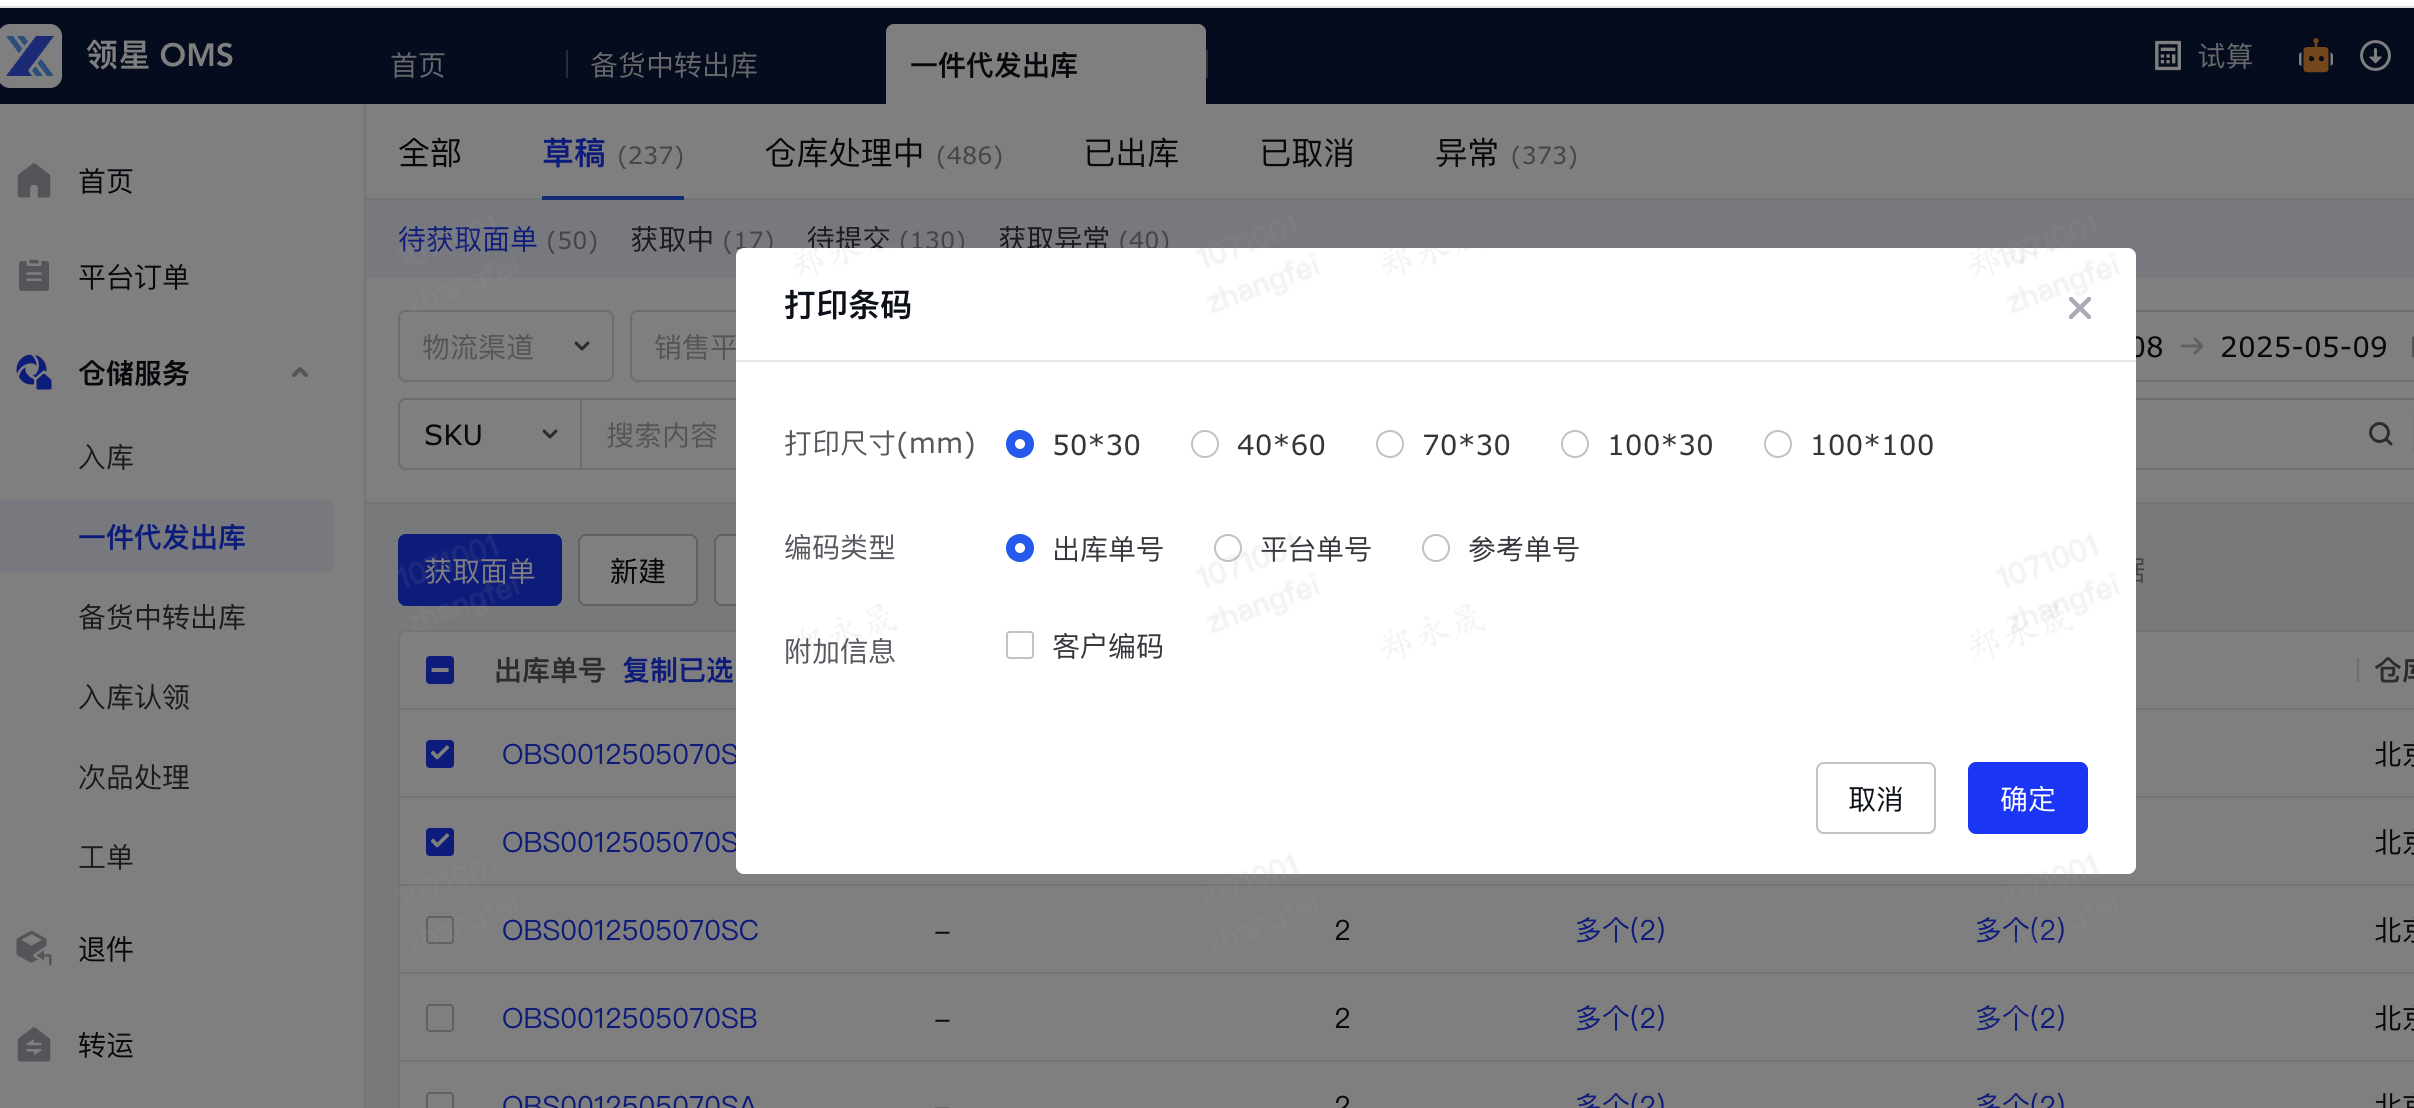Image resolution: width=2414 pixels, height=1108 pixels.
Task: Open 工单 in the sidebar
Action: click(x=106, y=857)
